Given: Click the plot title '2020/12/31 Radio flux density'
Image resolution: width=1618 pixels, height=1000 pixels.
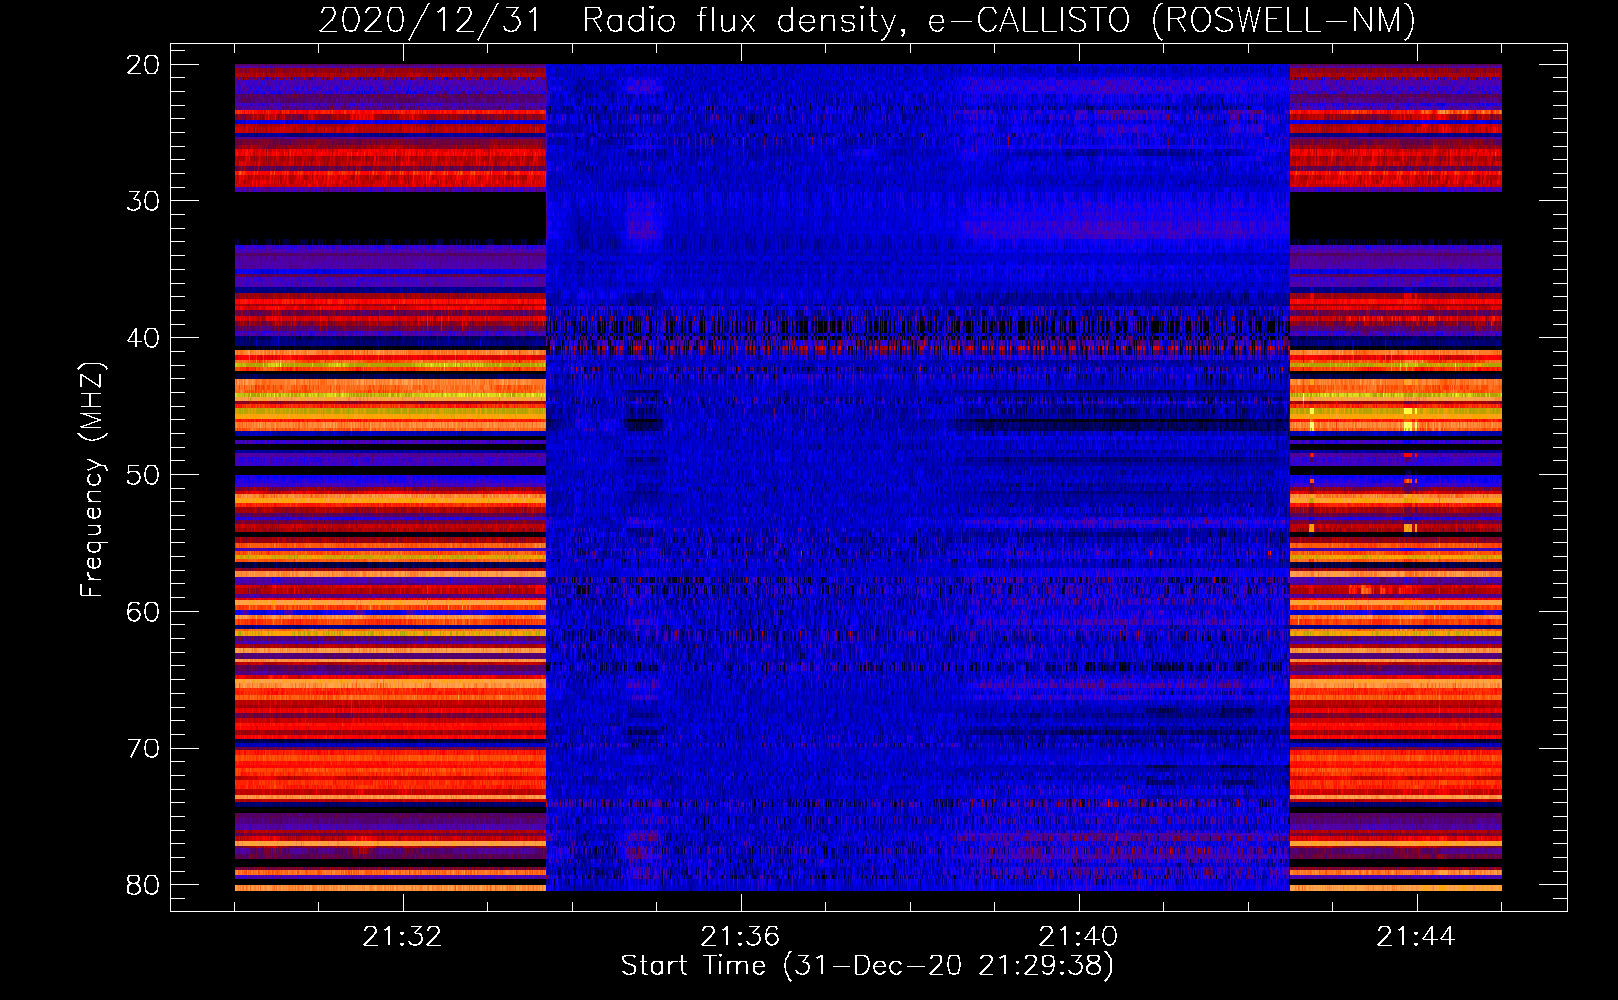Looking at the screenshot, I should tap(867, 20).
